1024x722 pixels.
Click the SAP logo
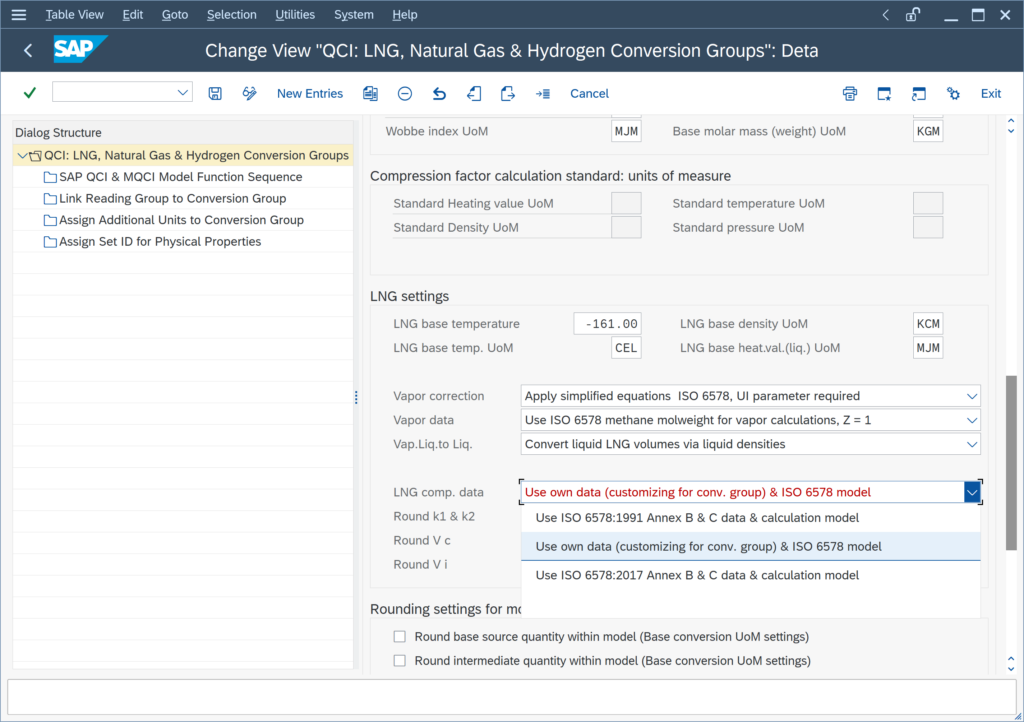80,50
